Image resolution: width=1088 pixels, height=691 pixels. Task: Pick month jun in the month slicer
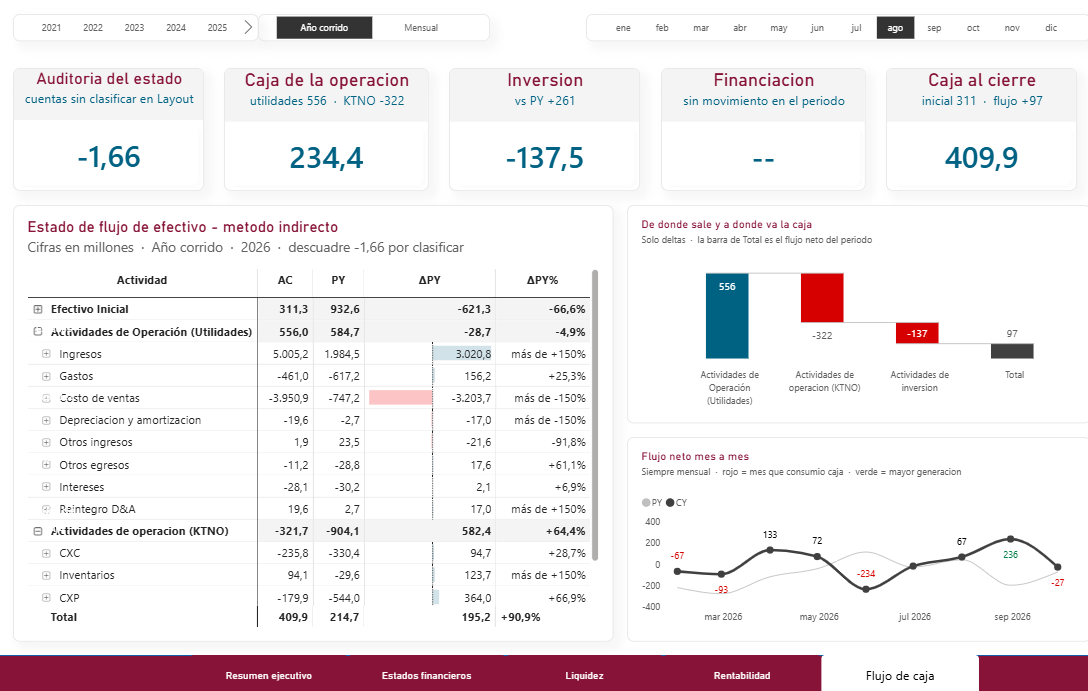817,28
